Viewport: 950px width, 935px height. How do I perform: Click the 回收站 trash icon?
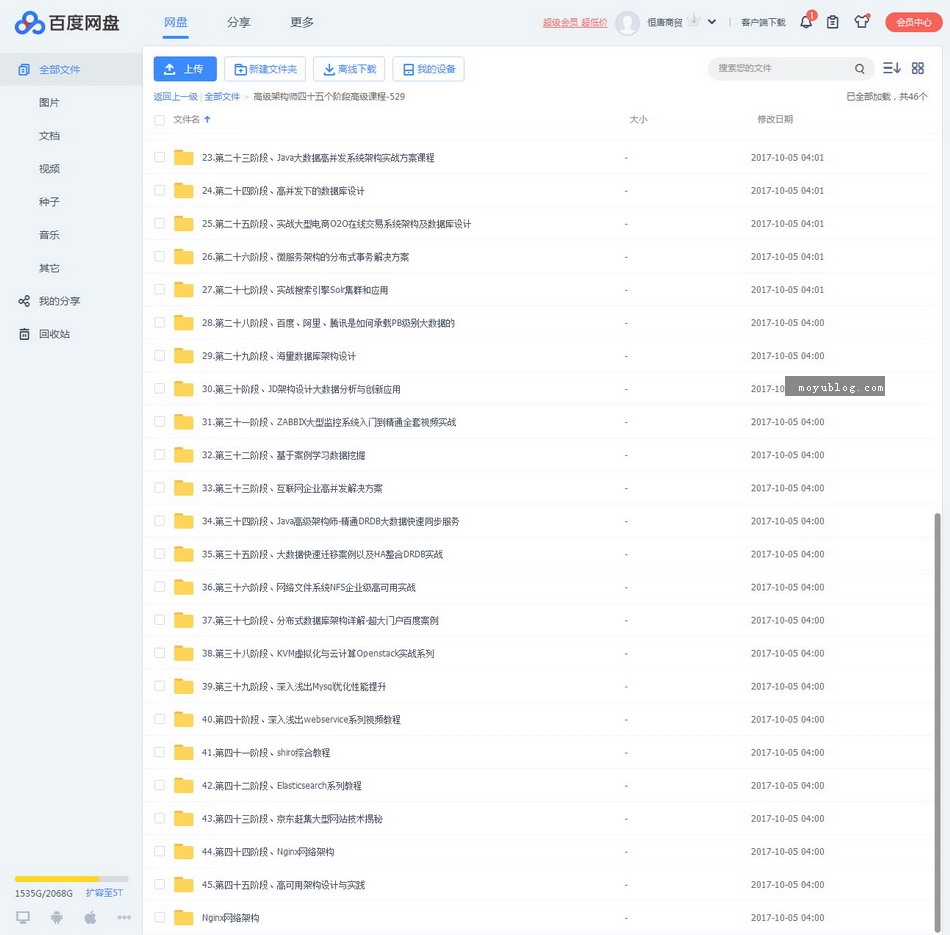(x=24, y=334)
